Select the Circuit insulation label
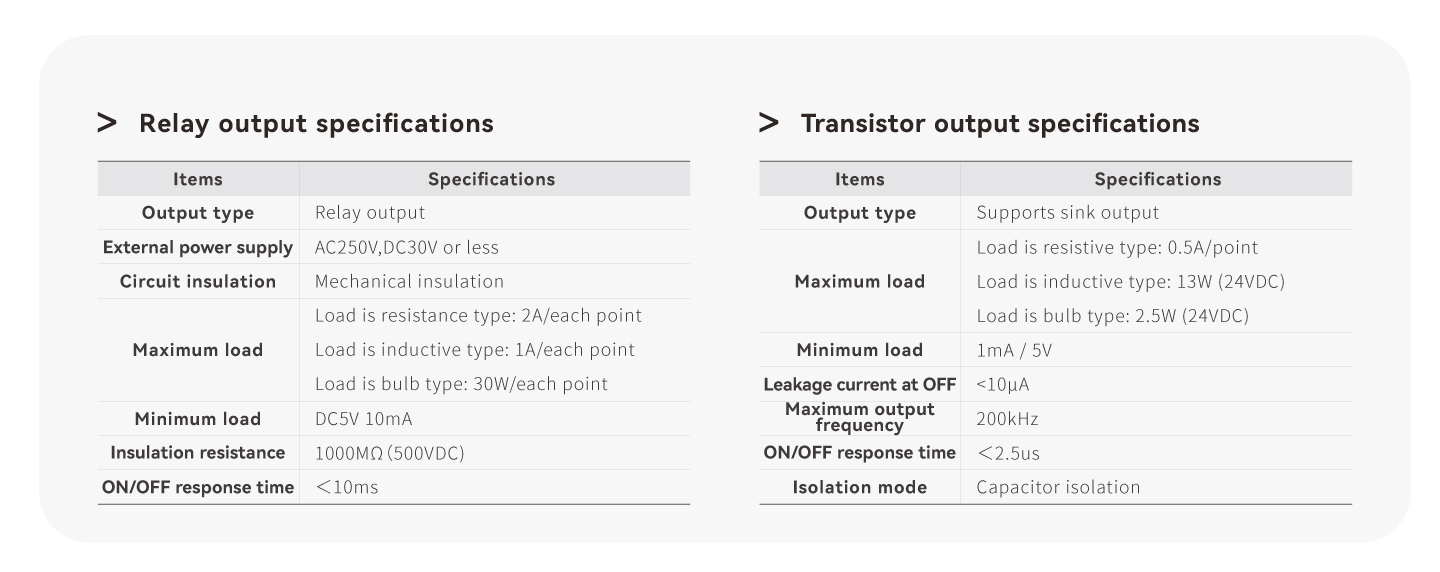Image resolution: width=1440 pixels, height=572 pixels. (x=198, y=281)
